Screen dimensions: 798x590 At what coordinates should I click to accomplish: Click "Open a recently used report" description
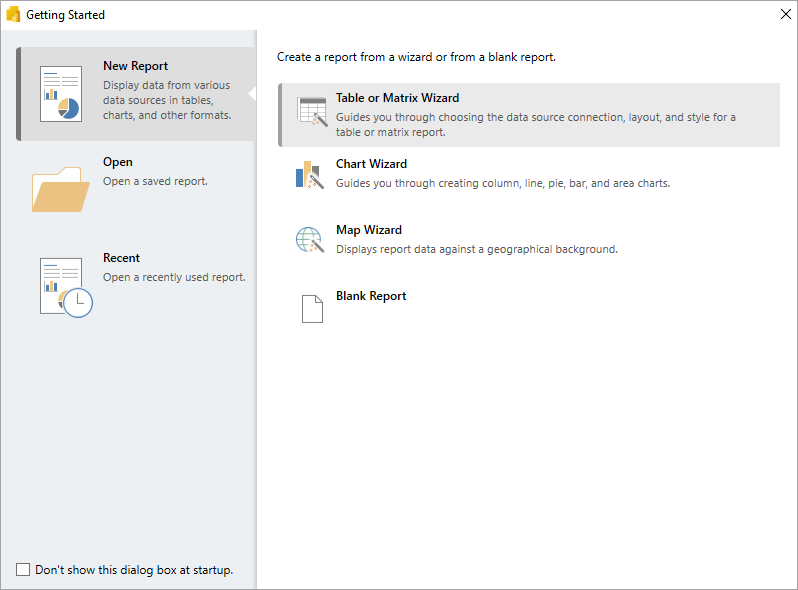click(x=174, y=277)
